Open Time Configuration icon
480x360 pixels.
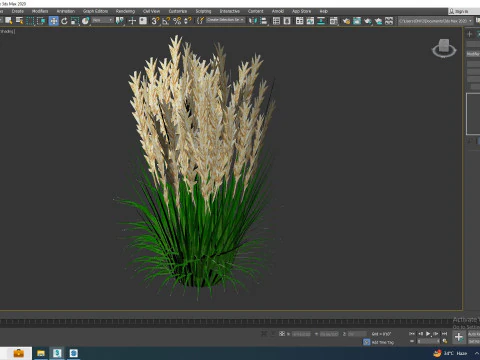pos(444,341)
